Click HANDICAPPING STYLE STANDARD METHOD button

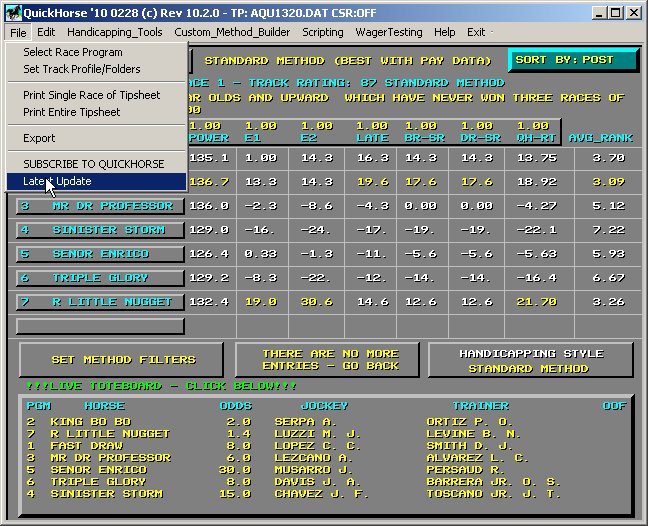point(530,360)
